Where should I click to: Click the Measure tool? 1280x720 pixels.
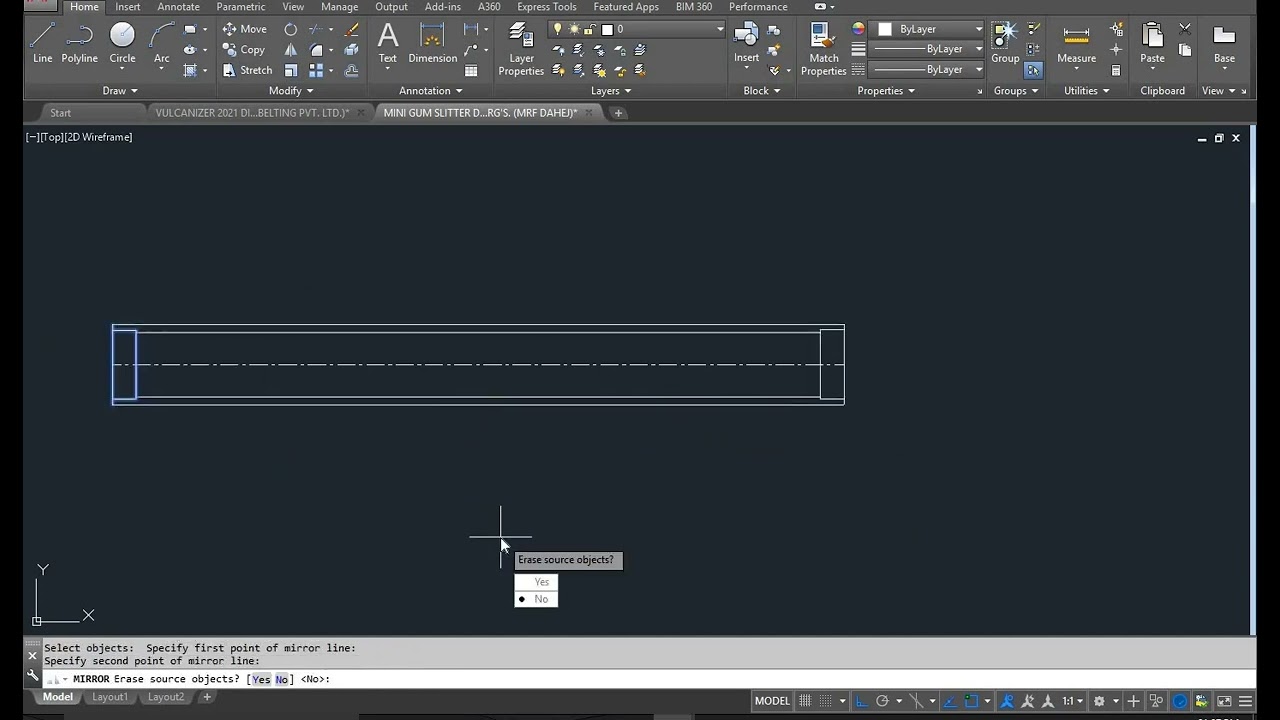[x=1076, y=44]
